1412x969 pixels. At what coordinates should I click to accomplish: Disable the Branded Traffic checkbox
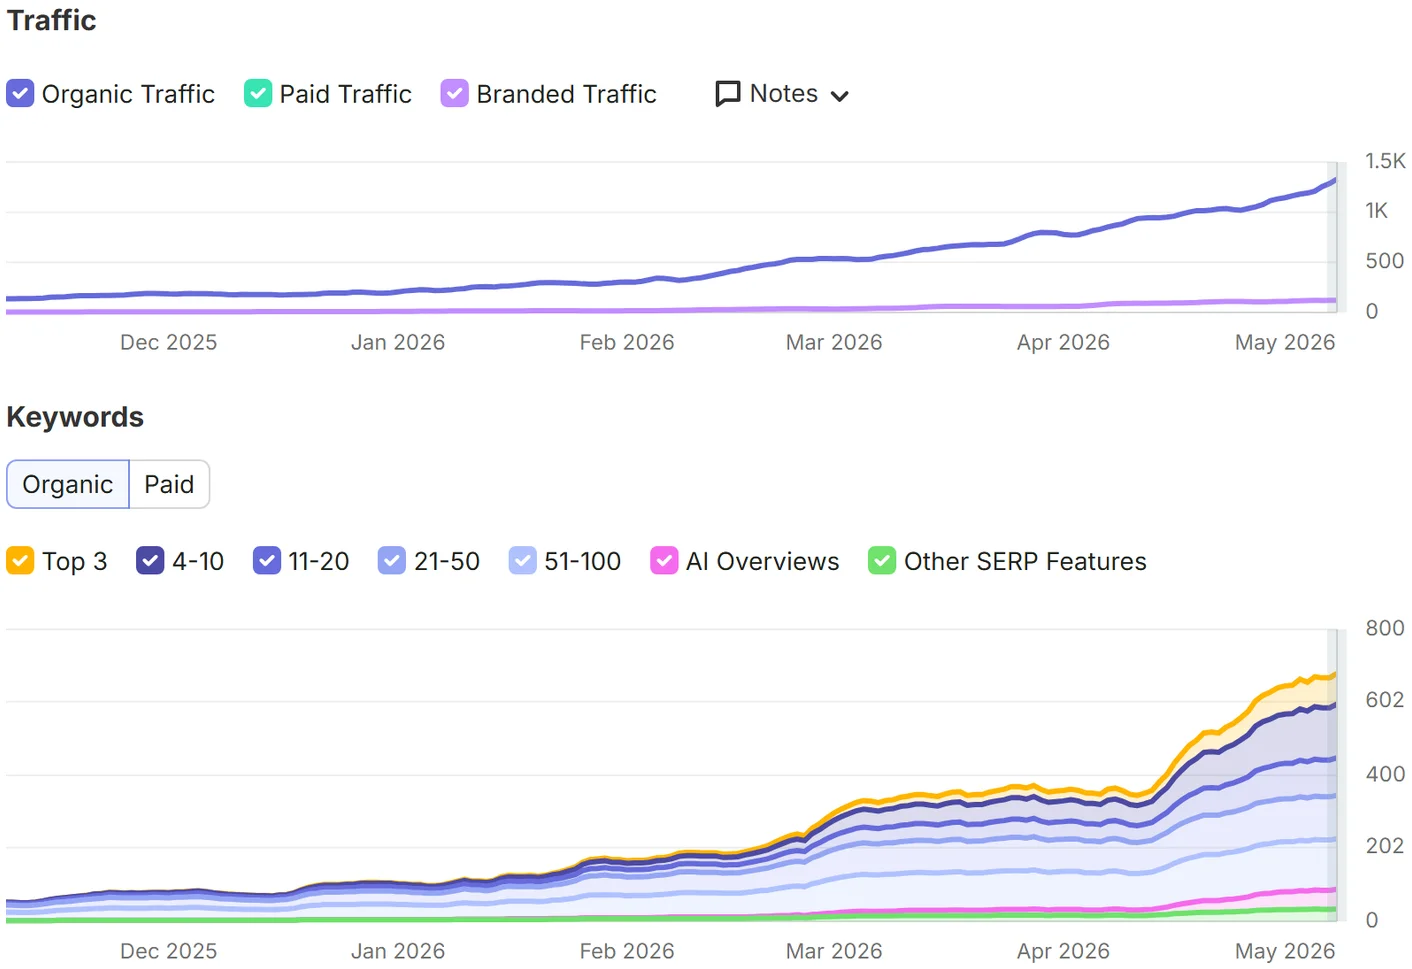coord(455,94)
